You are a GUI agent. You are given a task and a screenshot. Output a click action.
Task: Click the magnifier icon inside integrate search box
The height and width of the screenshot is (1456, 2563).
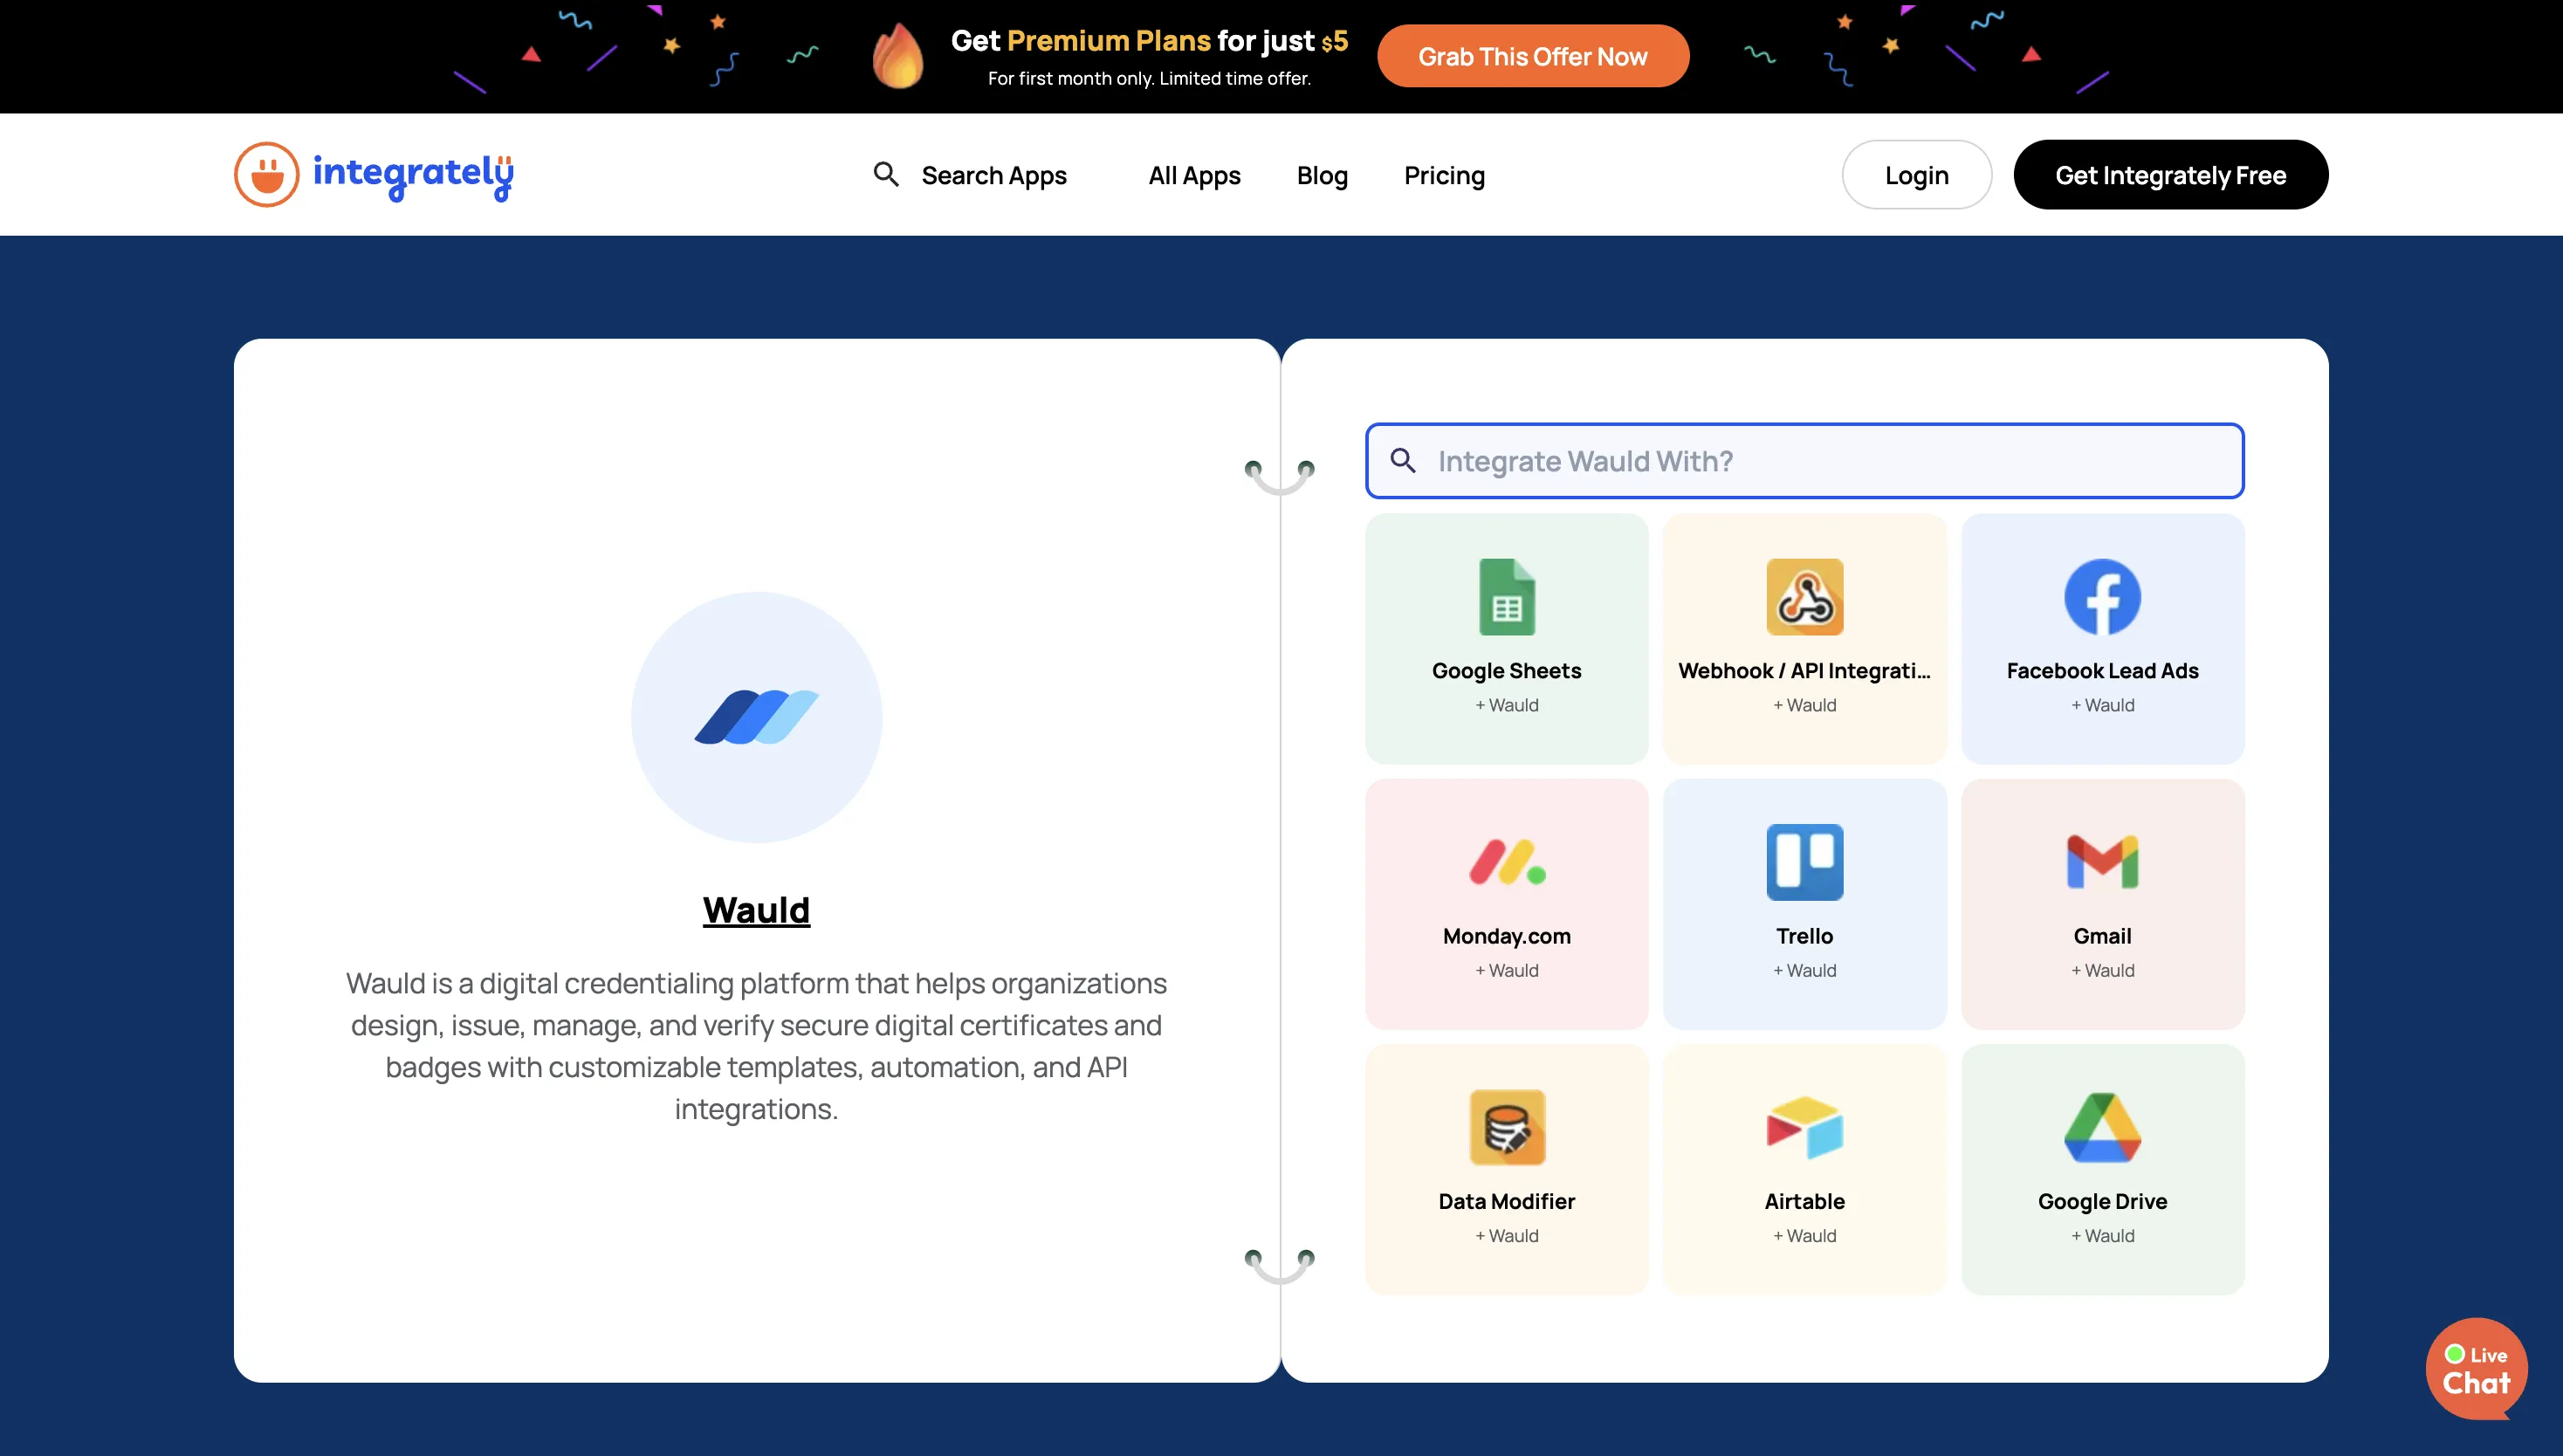point(1403,460)
